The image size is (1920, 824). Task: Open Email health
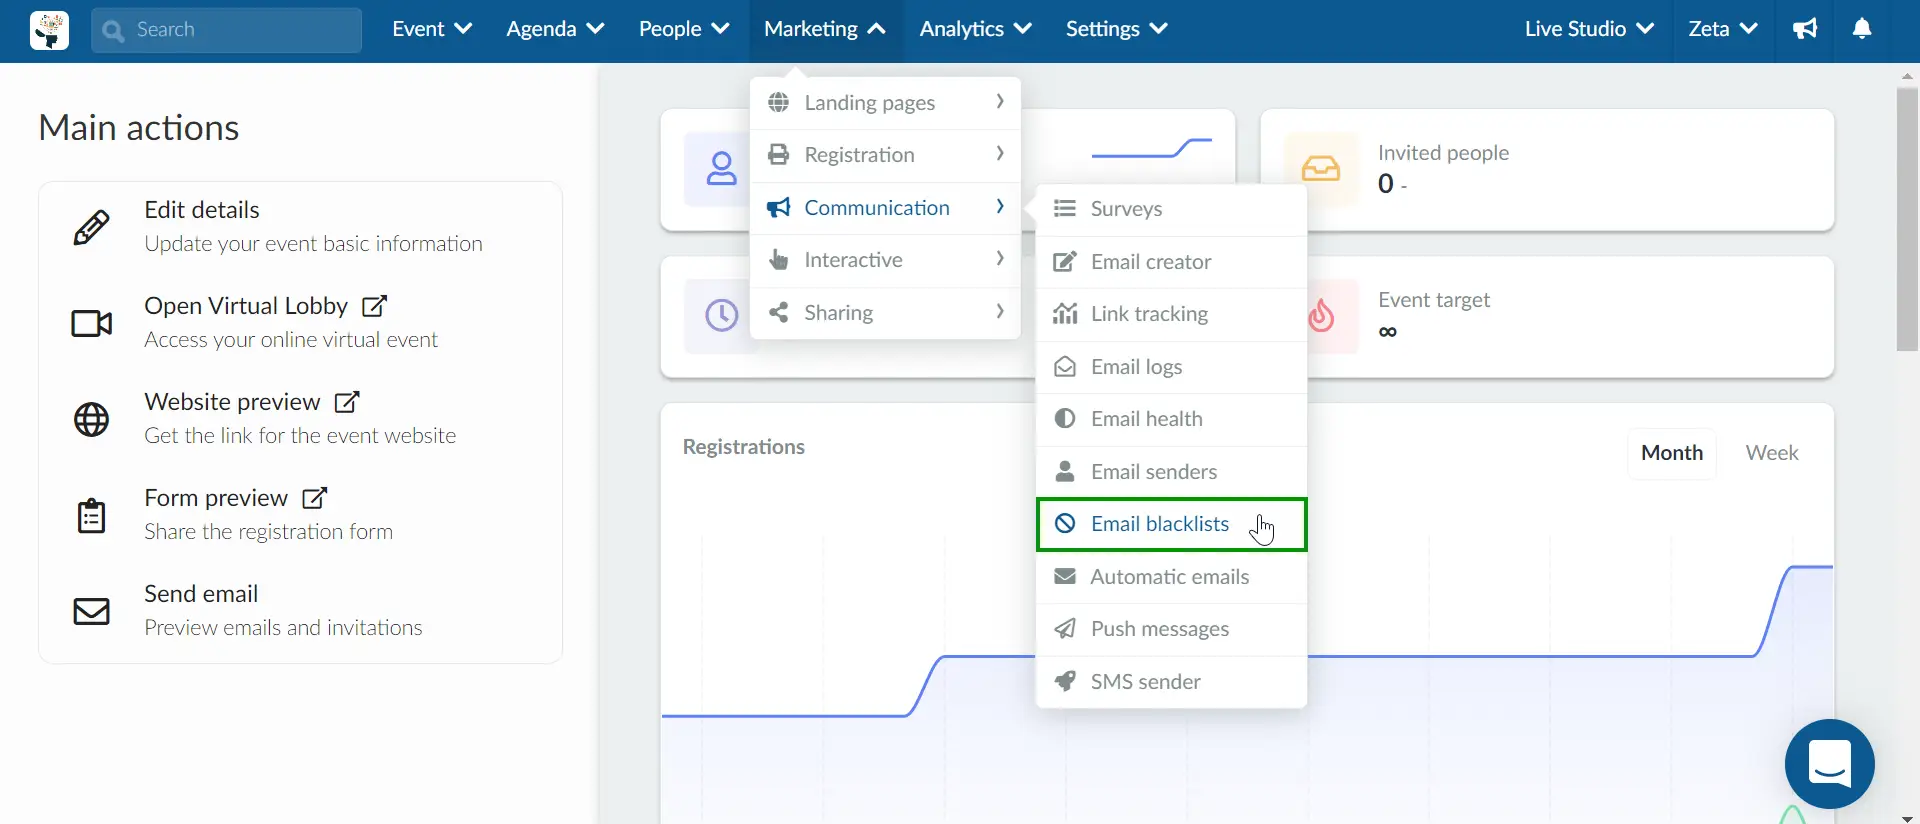[x=1172, y=419]
